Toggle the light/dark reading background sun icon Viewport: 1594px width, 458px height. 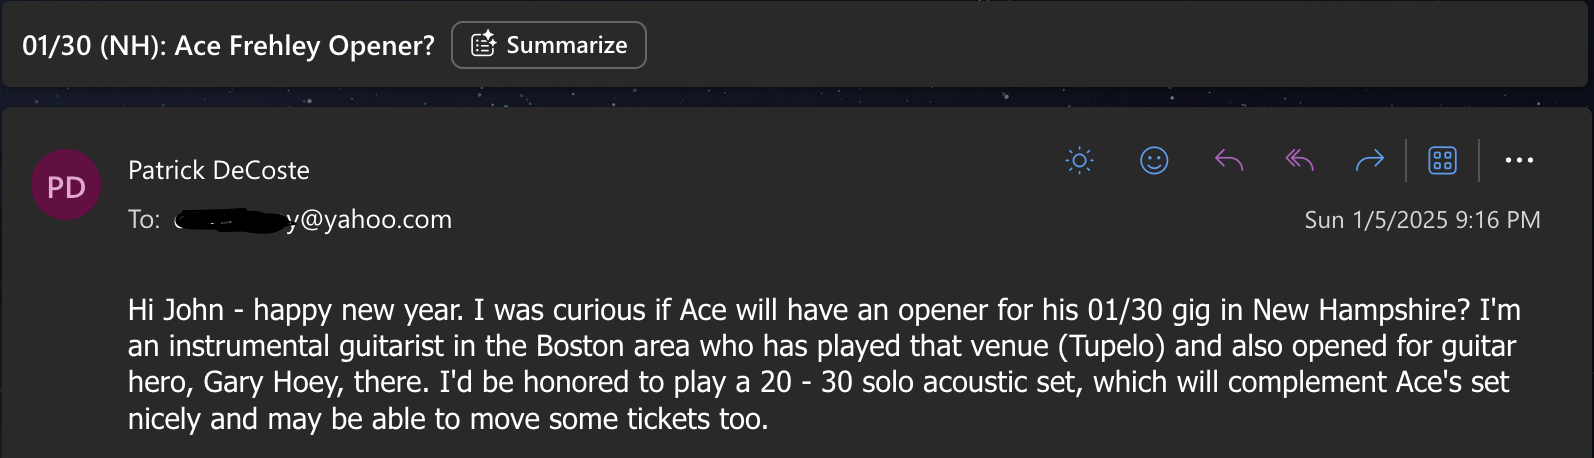[1080, 160]
